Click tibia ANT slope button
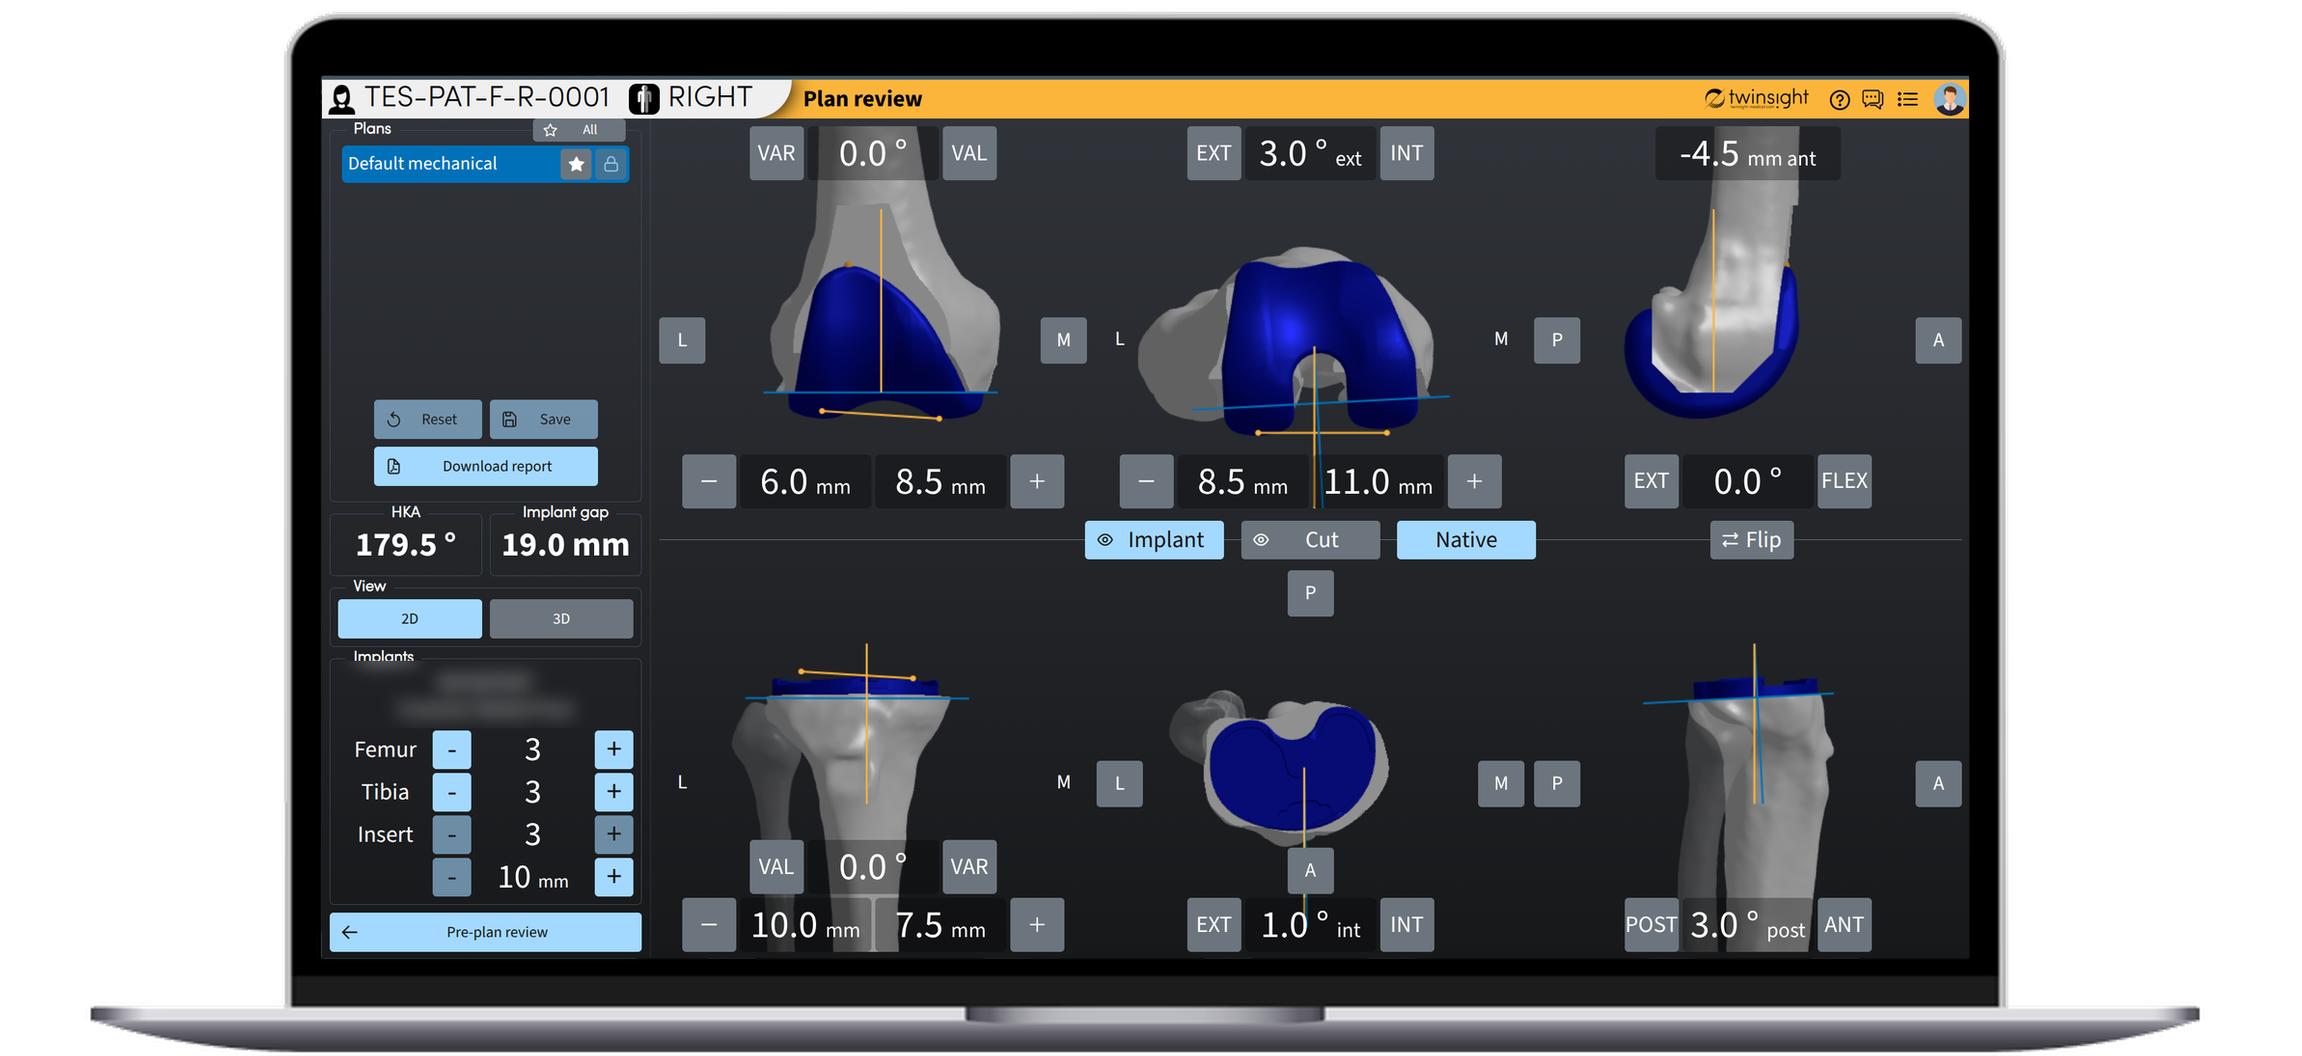 [x=1843, y=924]
